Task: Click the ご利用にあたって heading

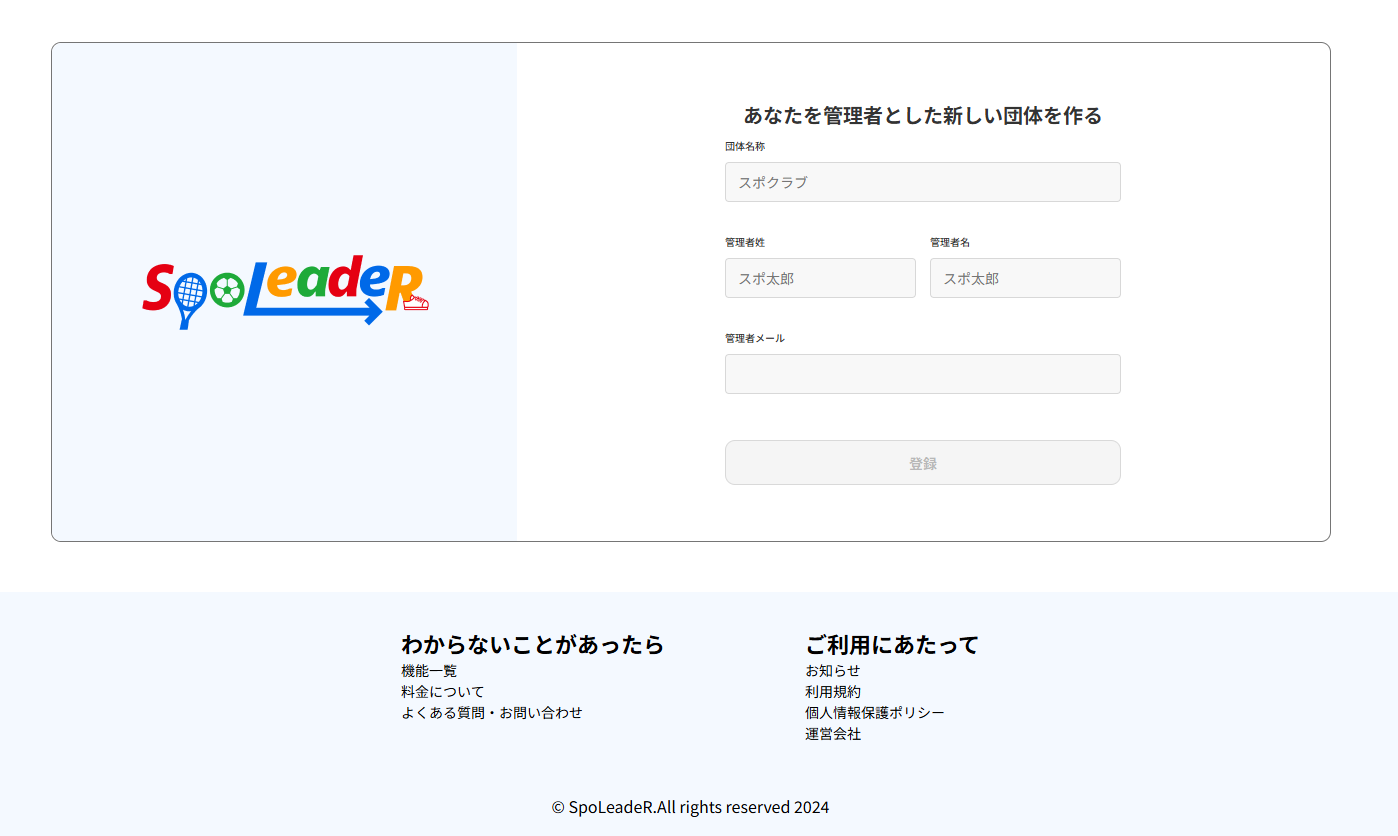Action: click(892, 644)
